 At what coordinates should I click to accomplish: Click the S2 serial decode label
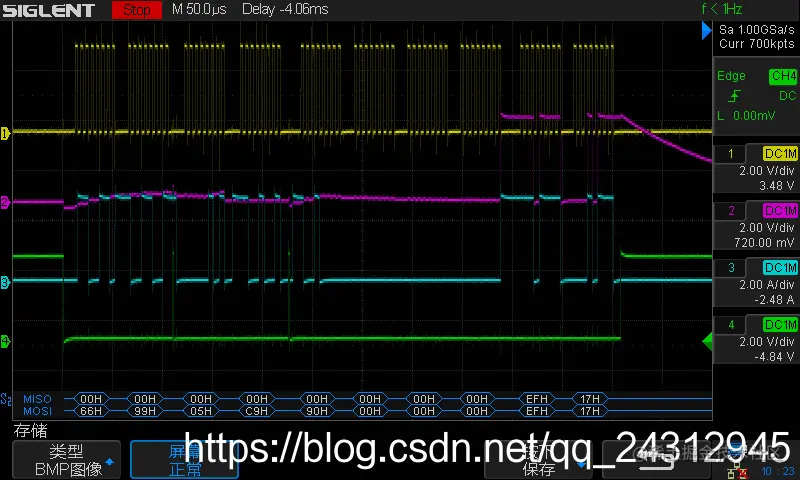tap(6, 399)
